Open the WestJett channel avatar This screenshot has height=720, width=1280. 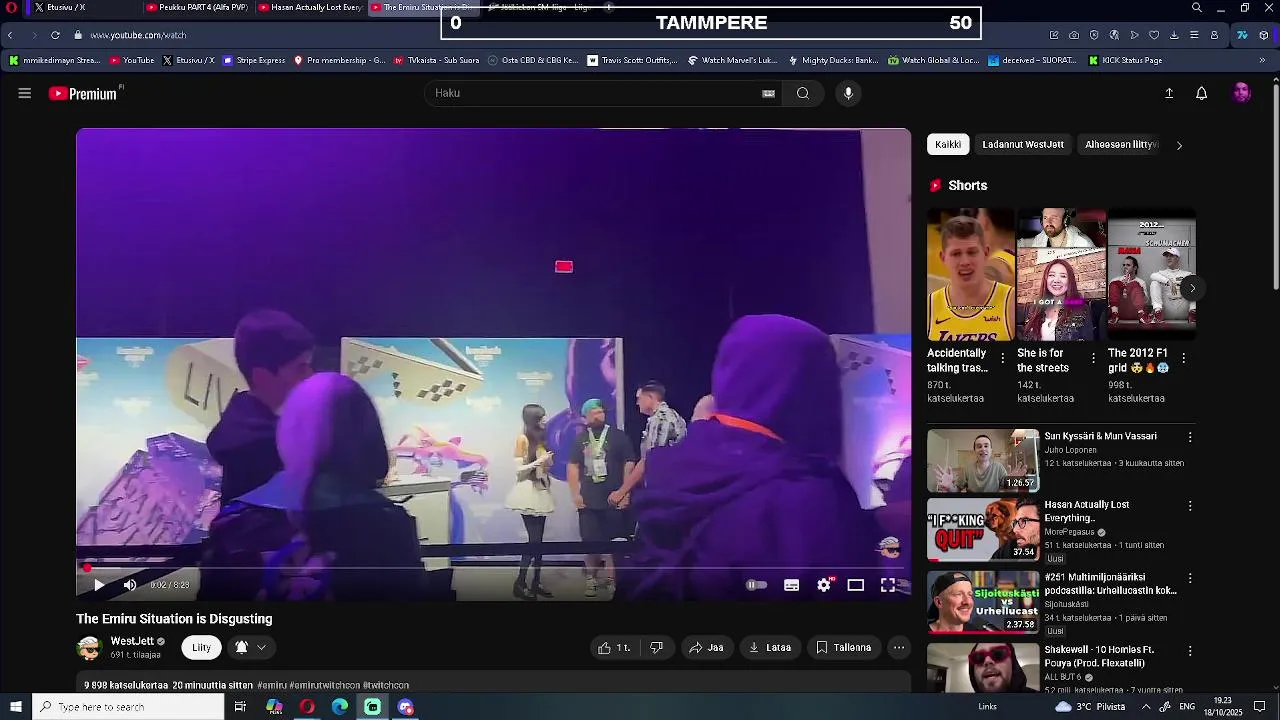pyautogui.click(x=90, y=647)
